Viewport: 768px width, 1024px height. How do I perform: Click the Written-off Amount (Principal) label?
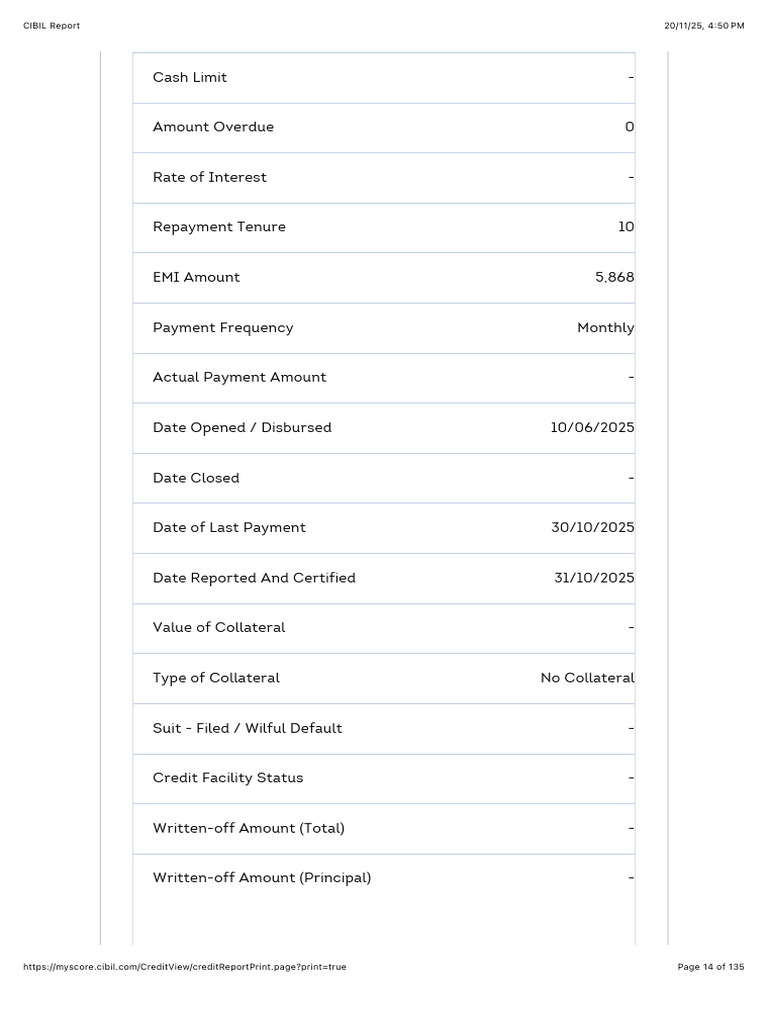click(262, 878)
